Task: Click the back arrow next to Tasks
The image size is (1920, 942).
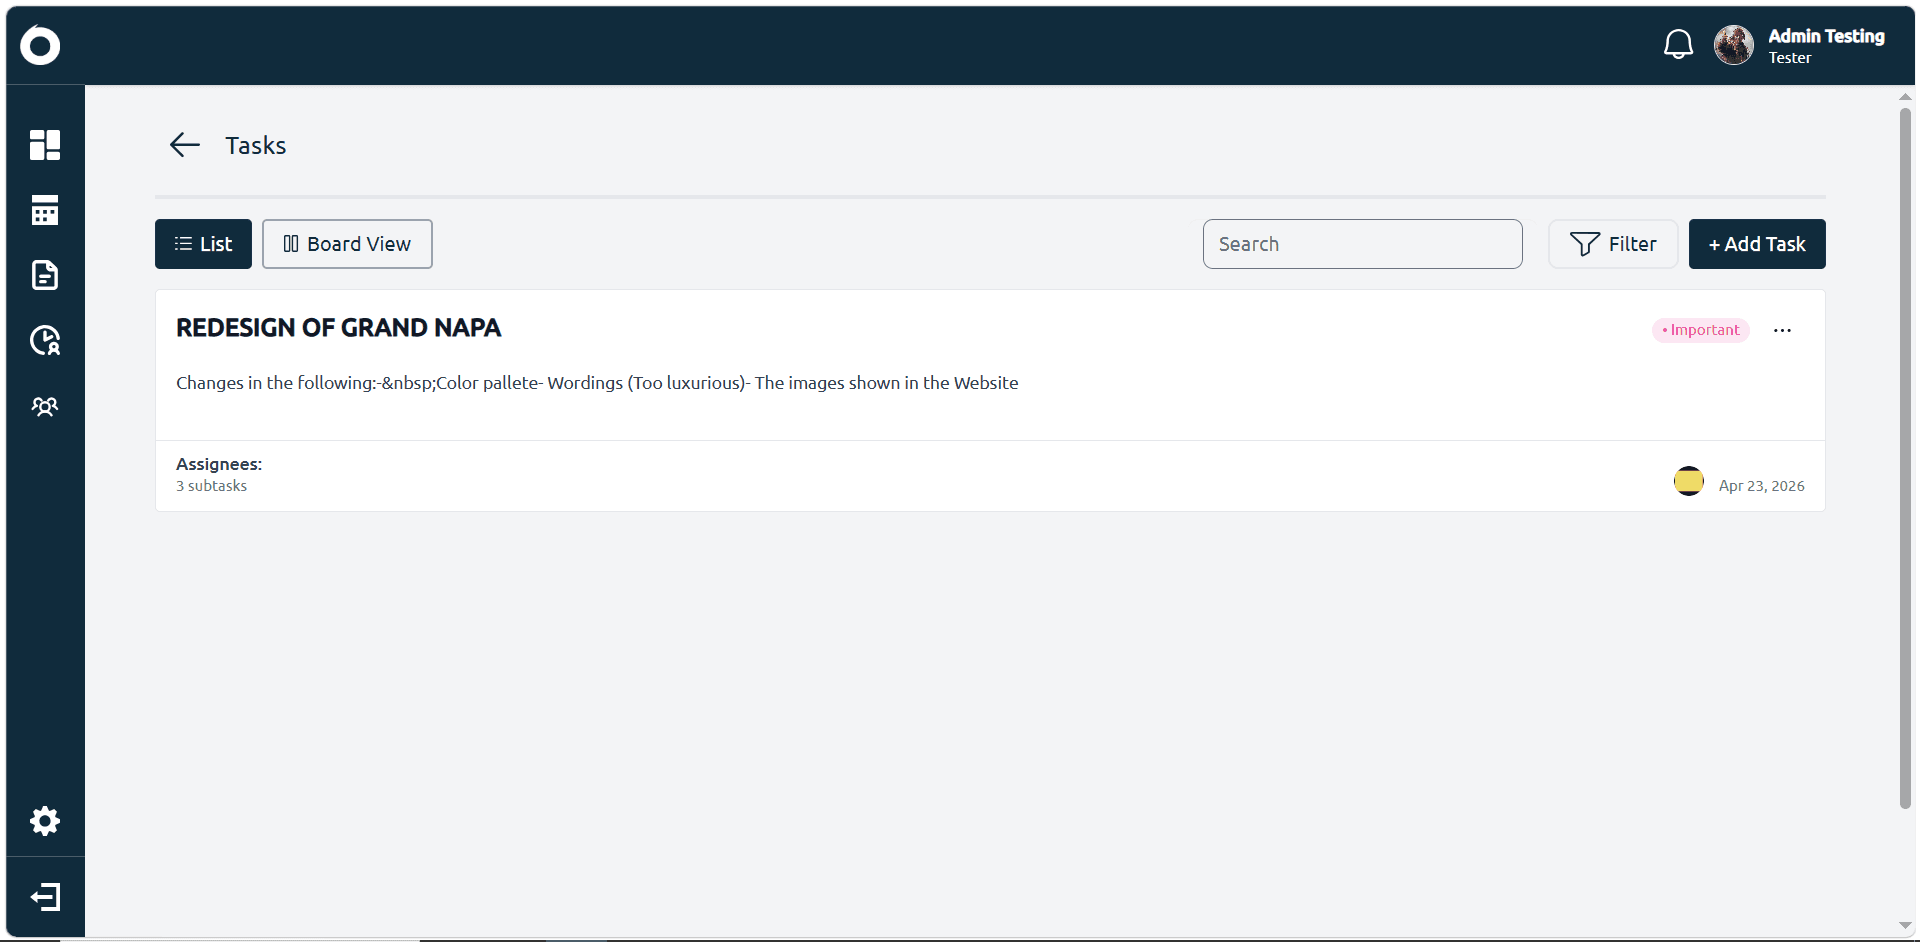Action: click(x=184, y=145)
